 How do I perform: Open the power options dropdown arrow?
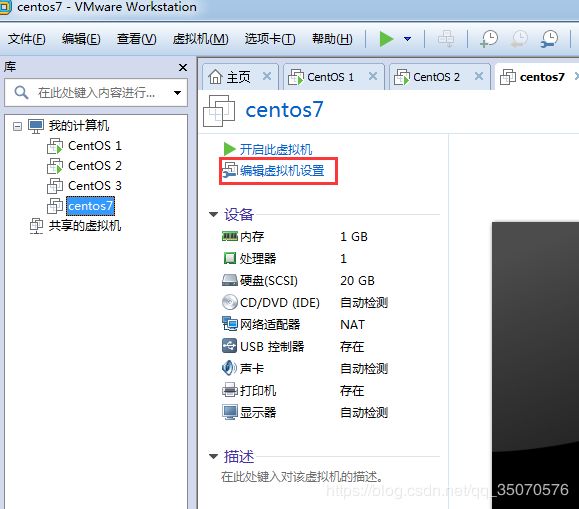coord(408,39)
